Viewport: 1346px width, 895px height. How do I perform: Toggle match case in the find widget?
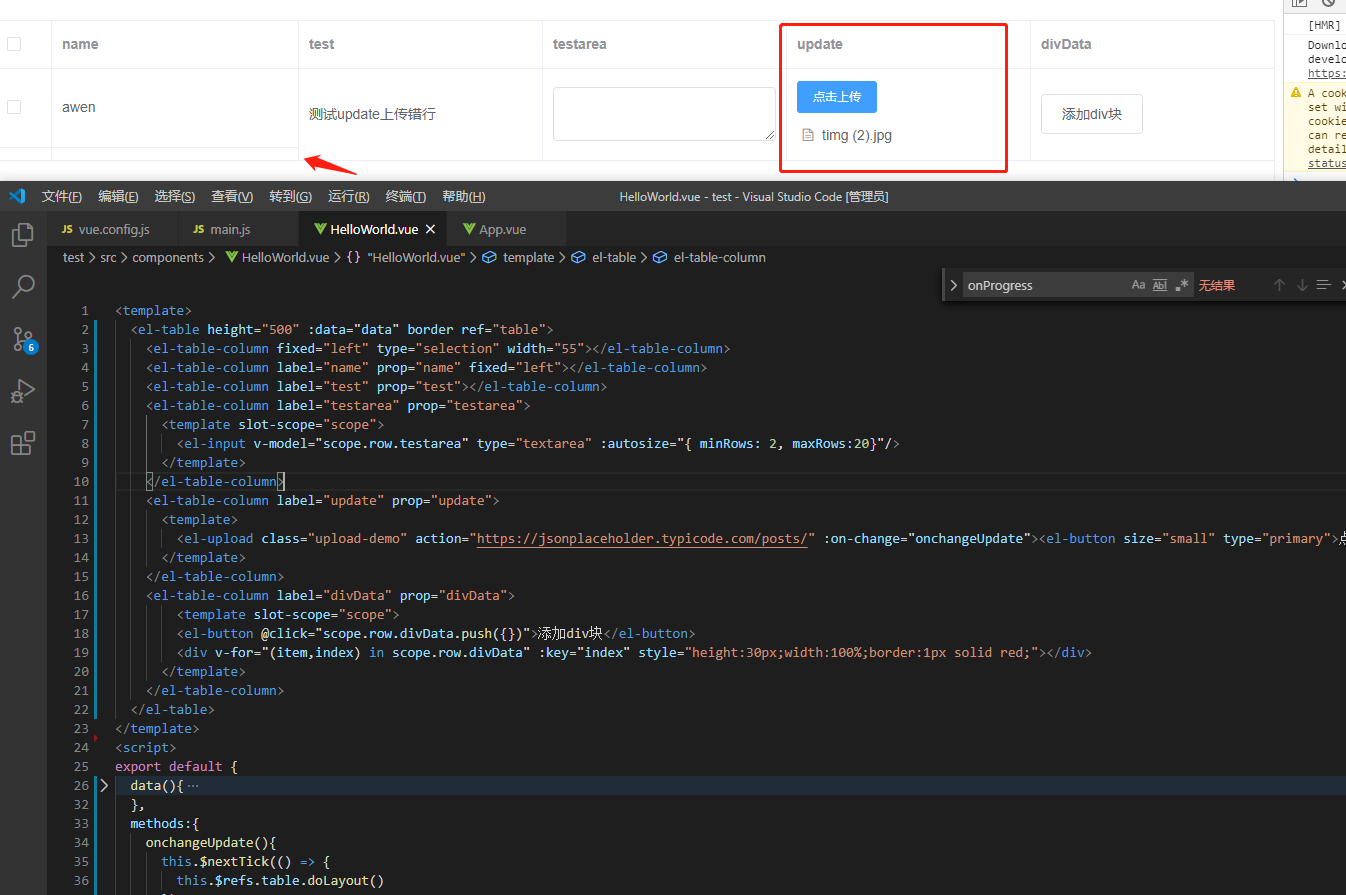1138,285
